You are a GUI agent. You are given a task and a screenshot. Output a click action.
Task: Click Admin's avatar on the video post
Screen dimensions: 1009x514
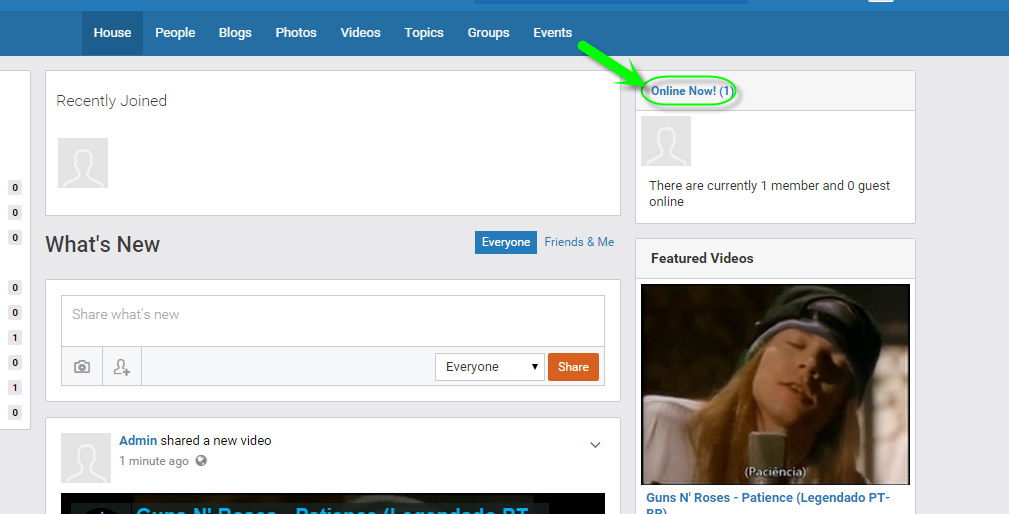pyautogui.click(x=86, y=458)
